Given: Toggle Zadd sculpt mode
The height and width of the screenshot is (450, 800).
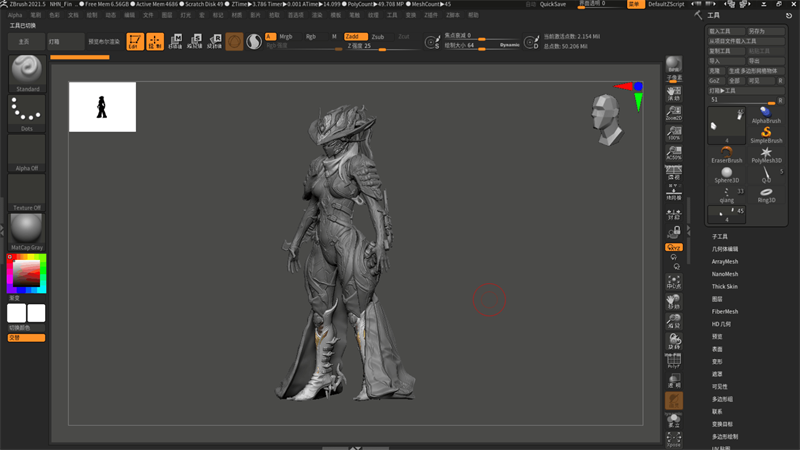Looking at the screenshot, I should click(355, 36).
